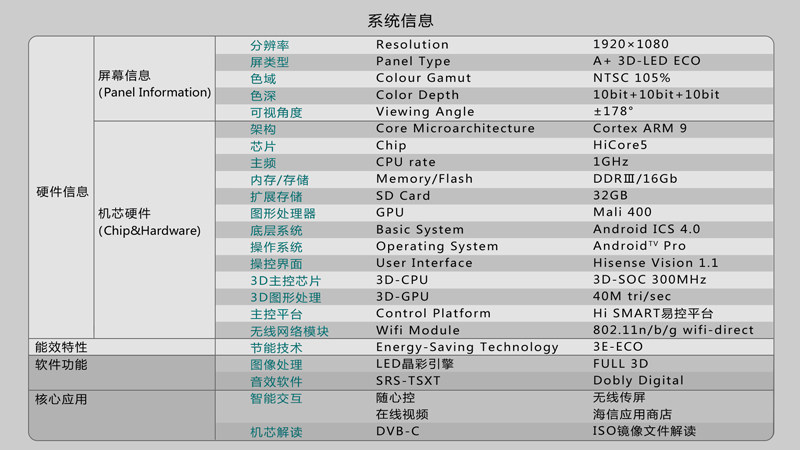Image resolution: width=800 pixels, height=450 pixels.
Task: Click the 802.11n/b/g wifi-direct value
Action: pyautogui.click(x=673, y=330)
